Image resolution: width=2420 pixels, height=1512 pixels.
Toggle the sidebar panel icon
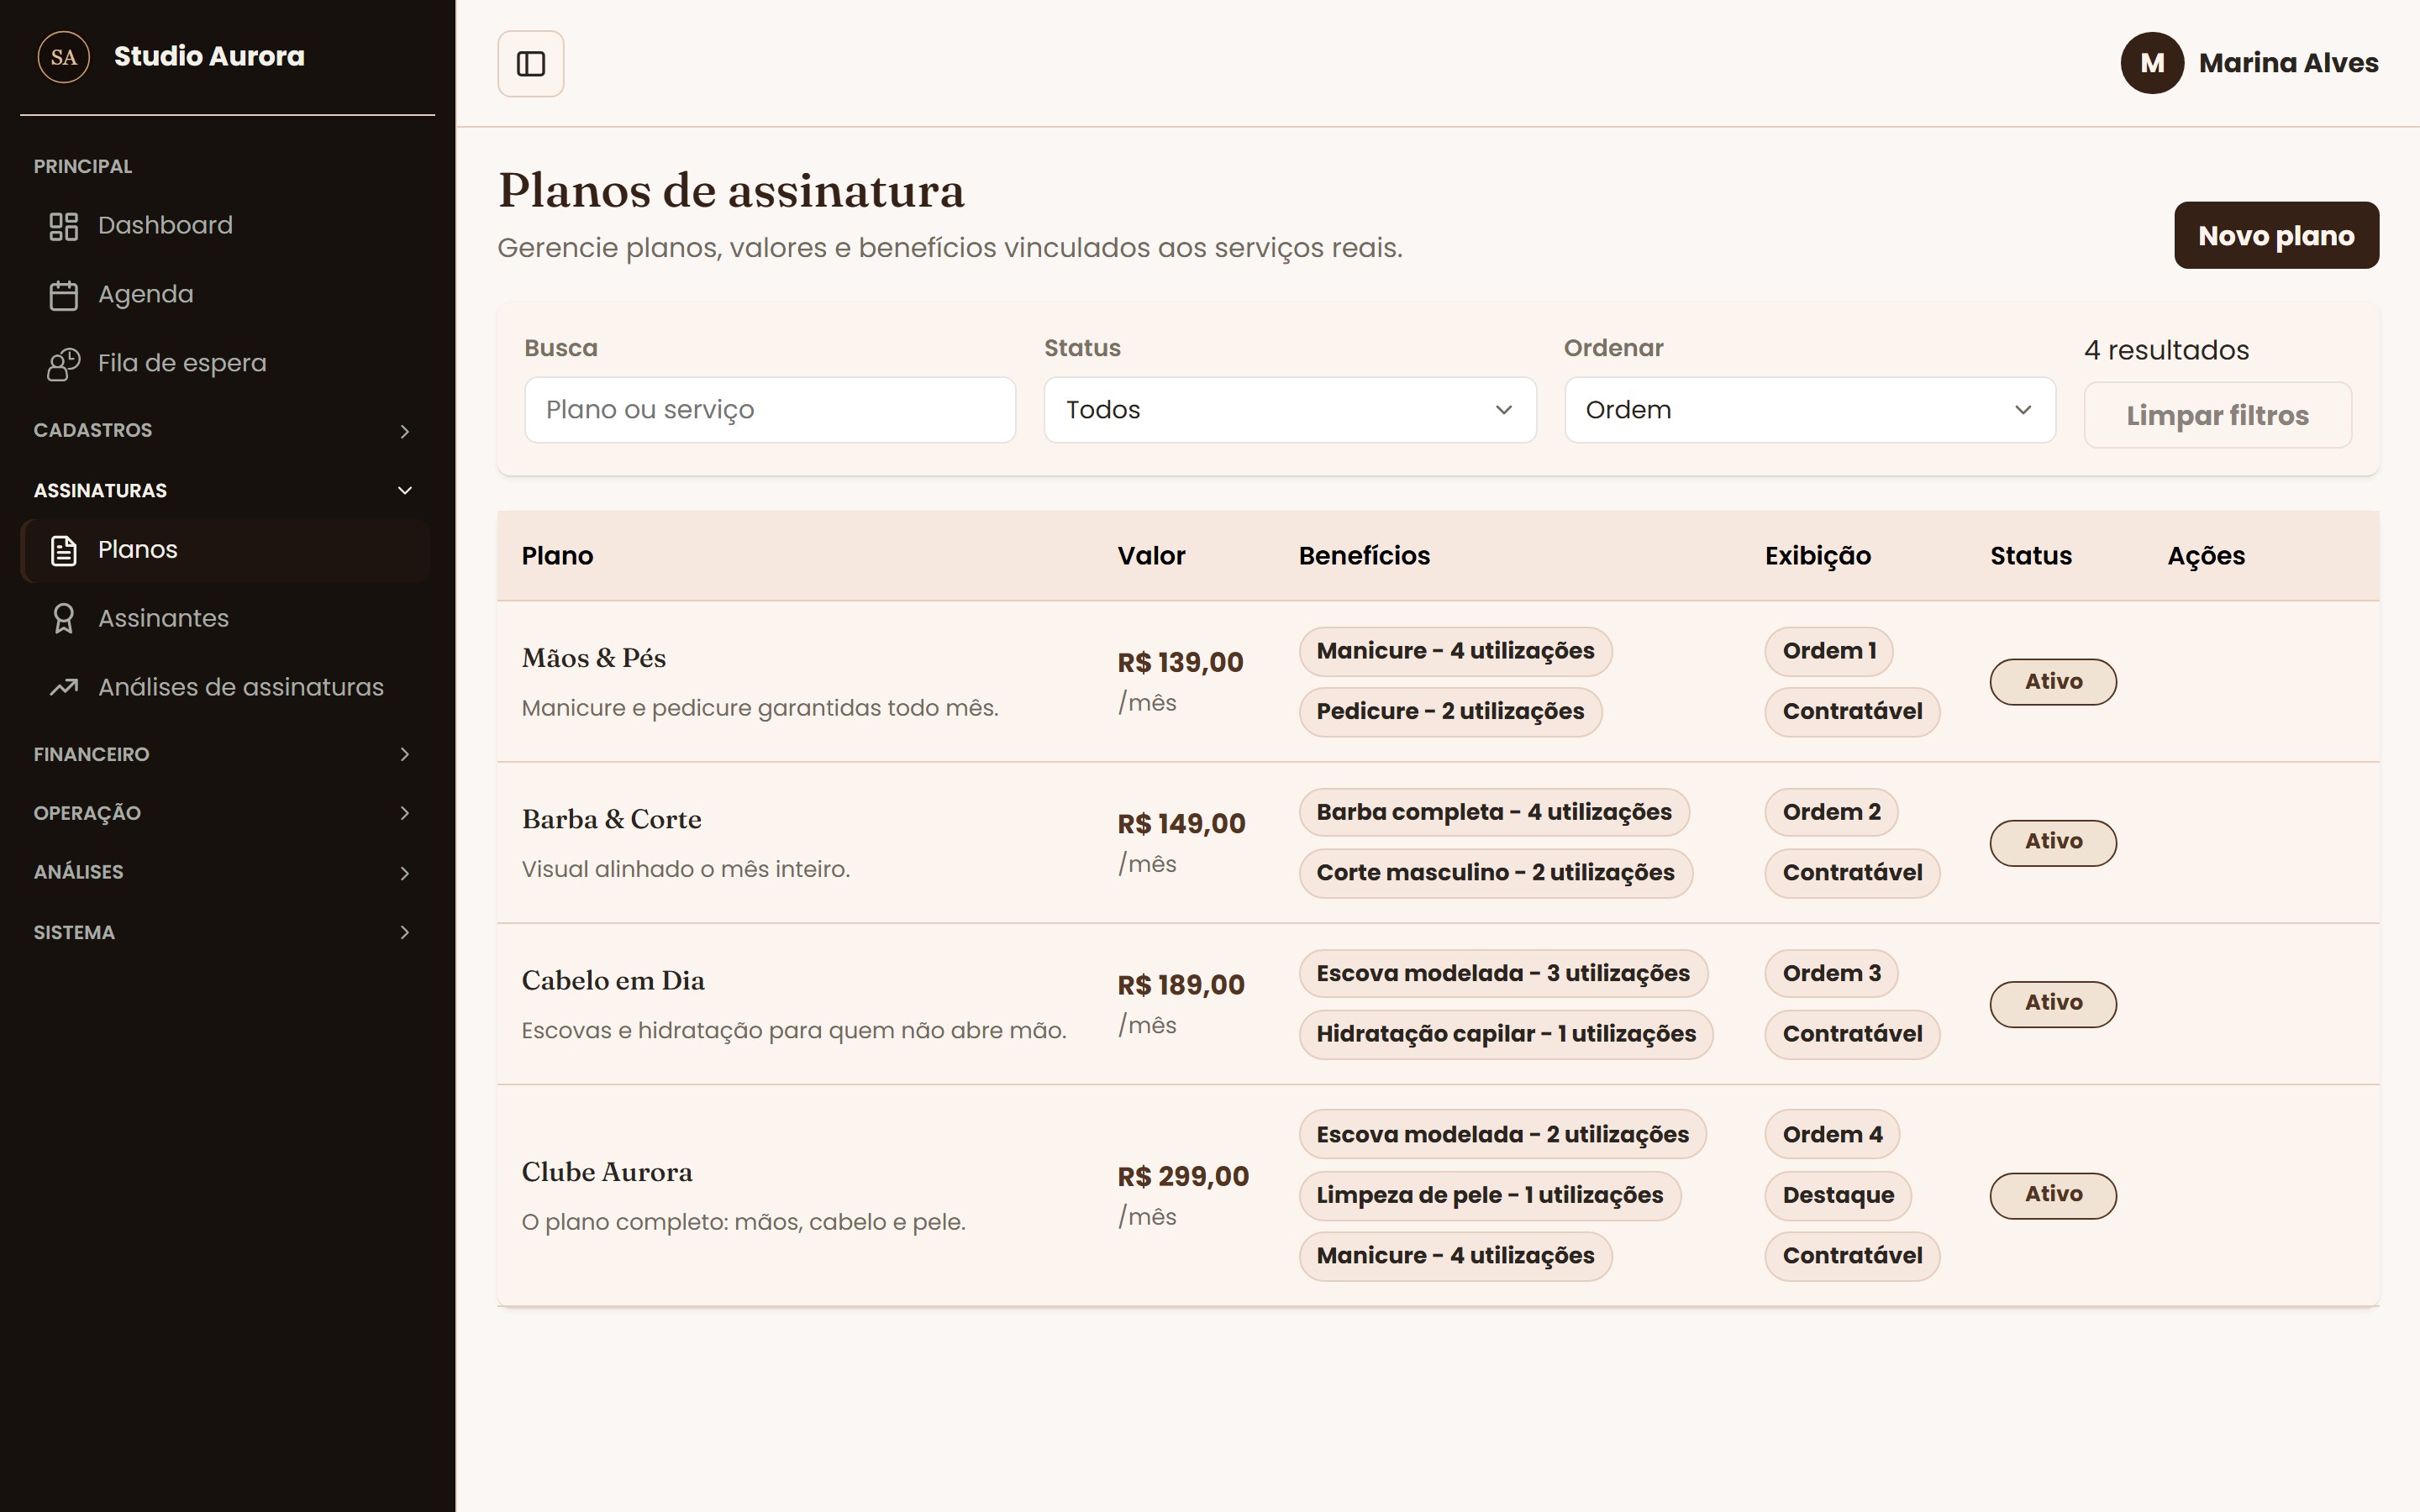point(530,64)
